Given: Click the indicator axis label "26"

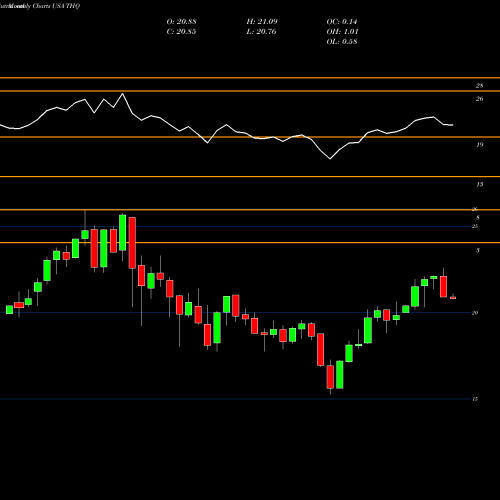Looking at the screenshot, I should (479, 99).
